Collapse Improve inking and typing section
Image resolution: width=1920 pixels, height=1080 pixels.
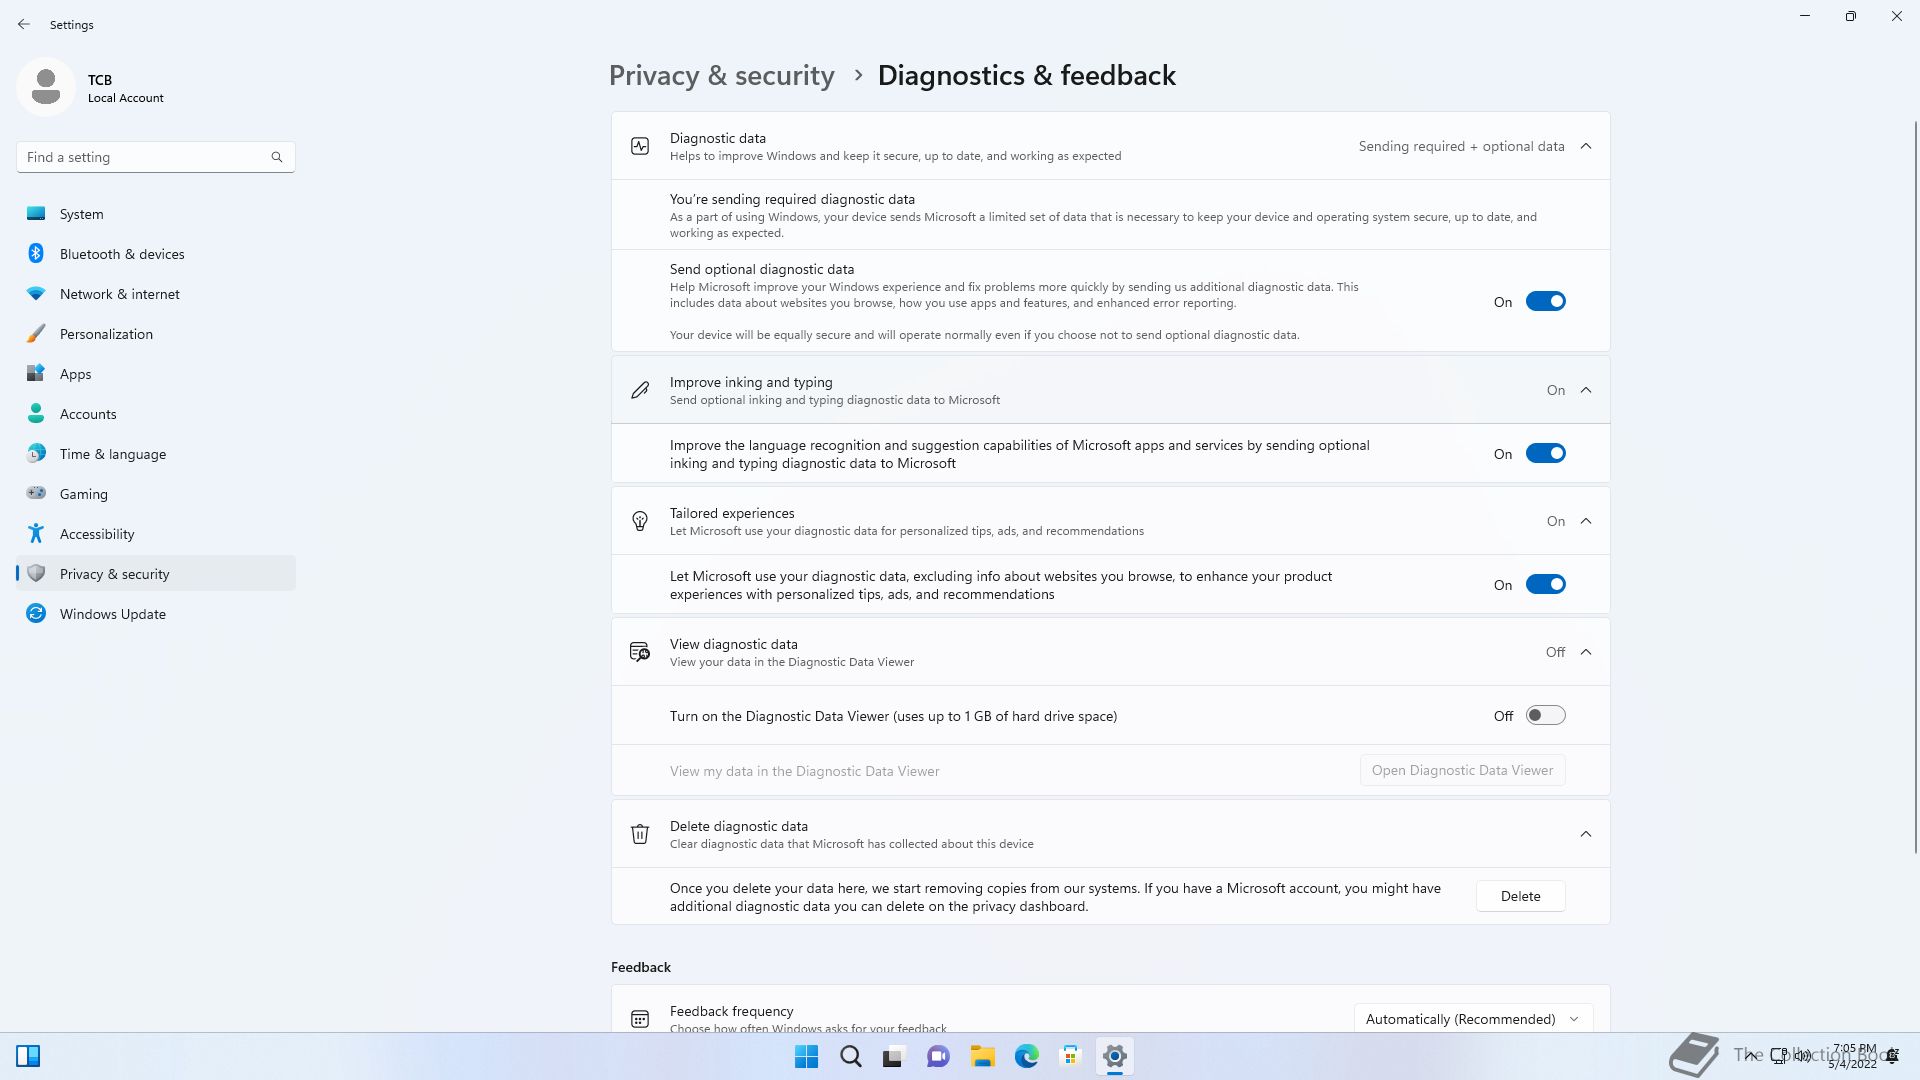[x=1586, y=390]
